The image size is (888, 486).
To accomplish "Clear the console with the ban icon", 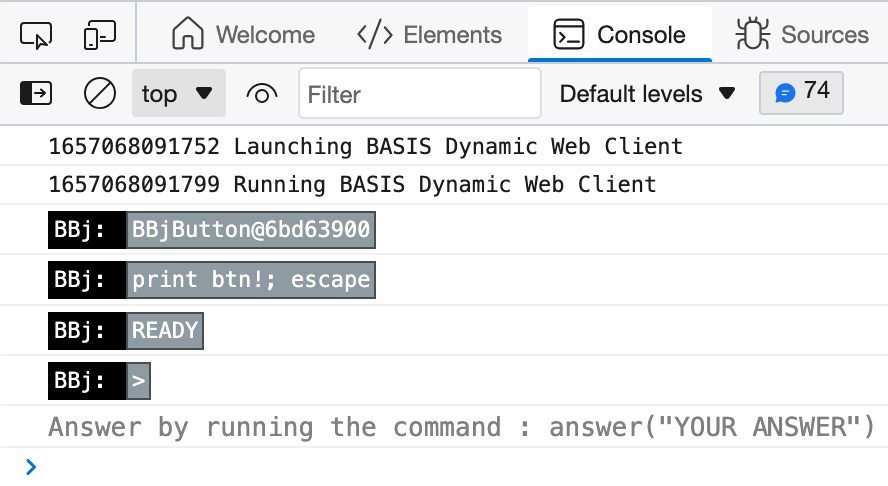I will (x=99, y=94).
